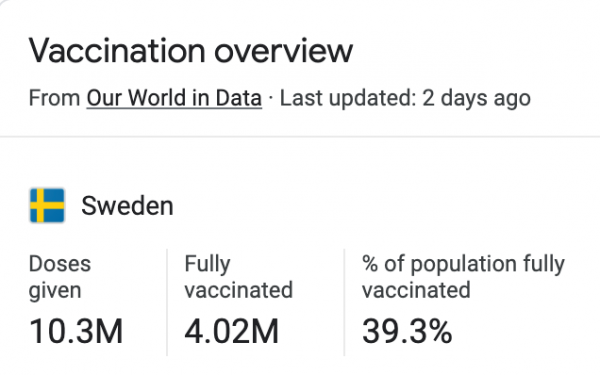The height and width of the screenshot is (375, 600).
Task: Open the Our World in Data link
Action: point(174,98)
